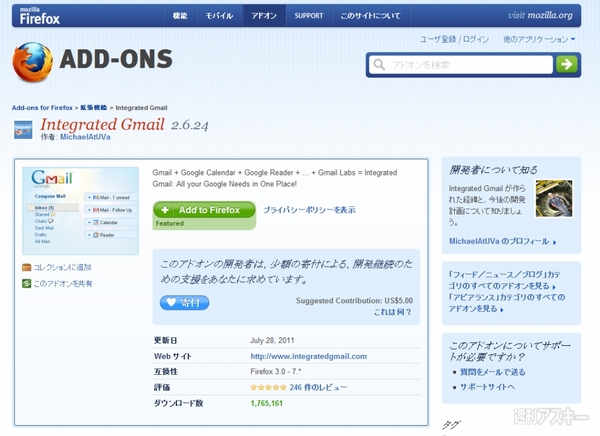Click the Suggested Contribution: US$5.00 text

point(354,301)
